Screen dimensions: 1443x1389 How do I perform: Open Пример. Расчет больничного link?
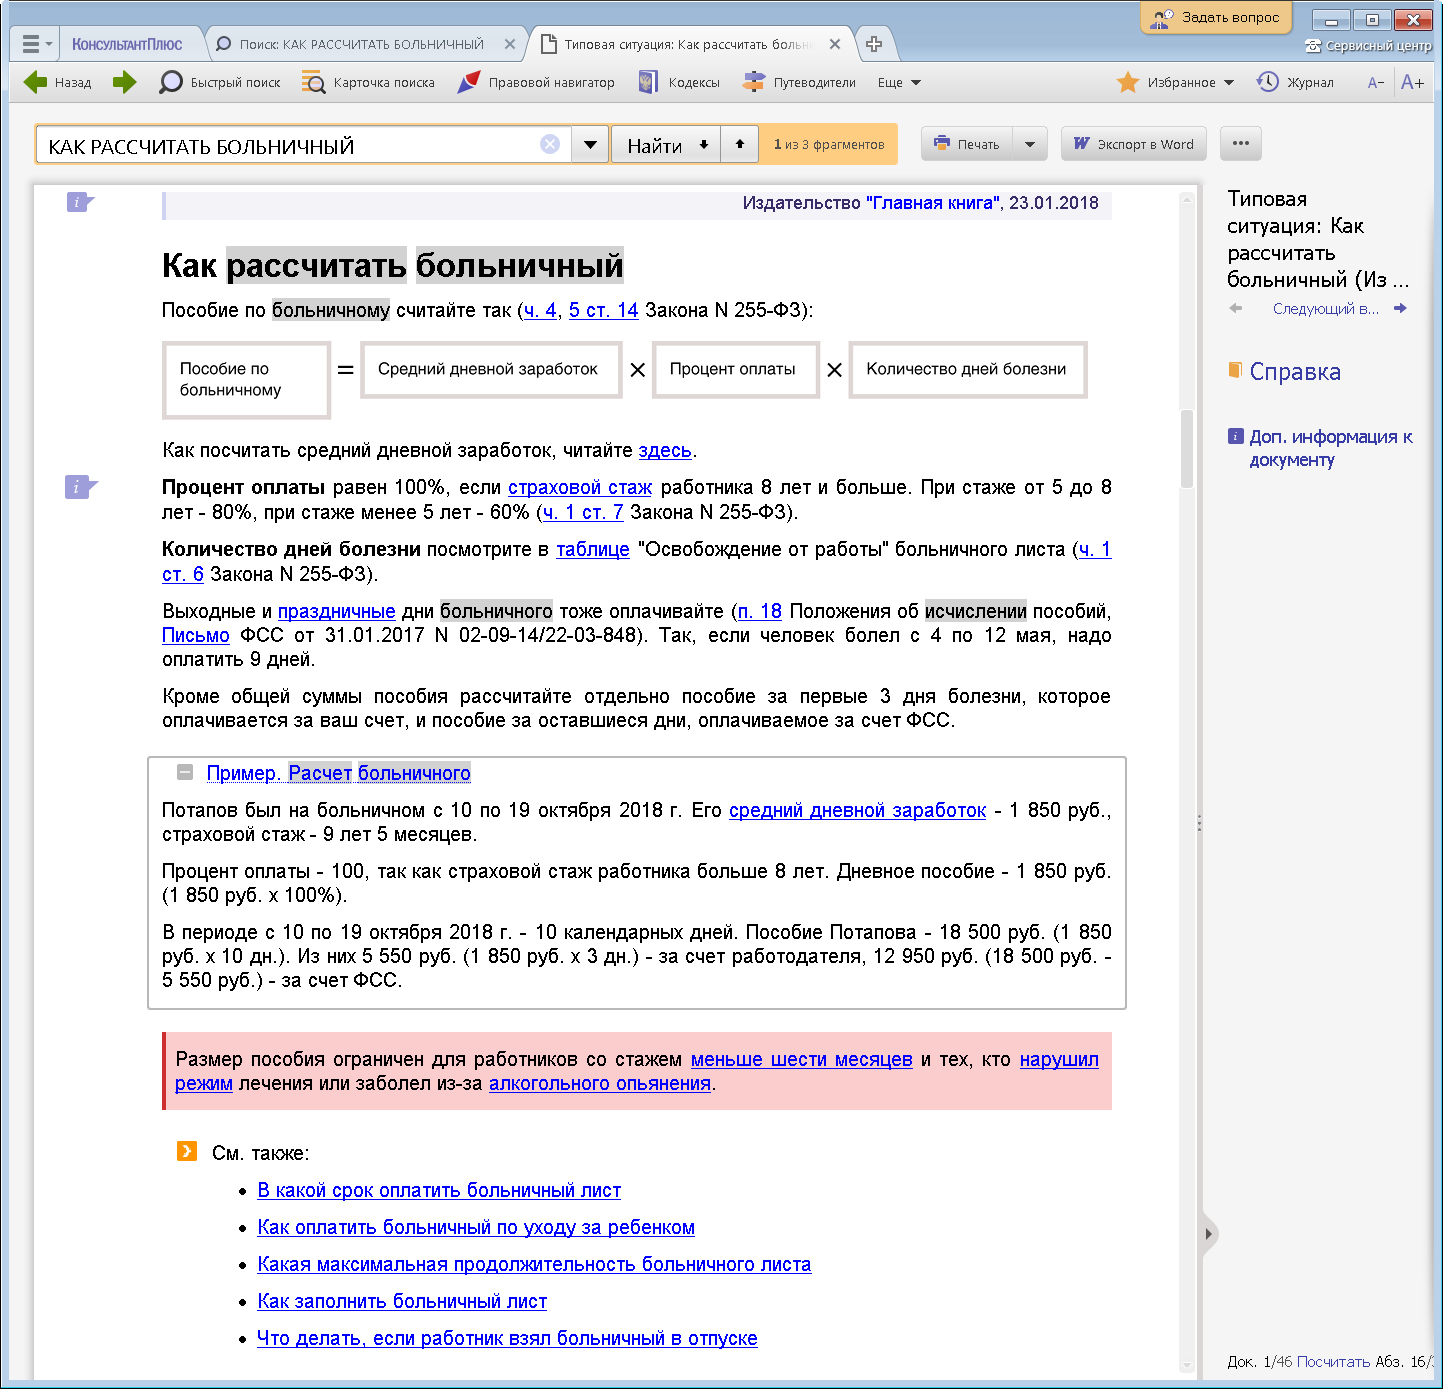(339, 773)
